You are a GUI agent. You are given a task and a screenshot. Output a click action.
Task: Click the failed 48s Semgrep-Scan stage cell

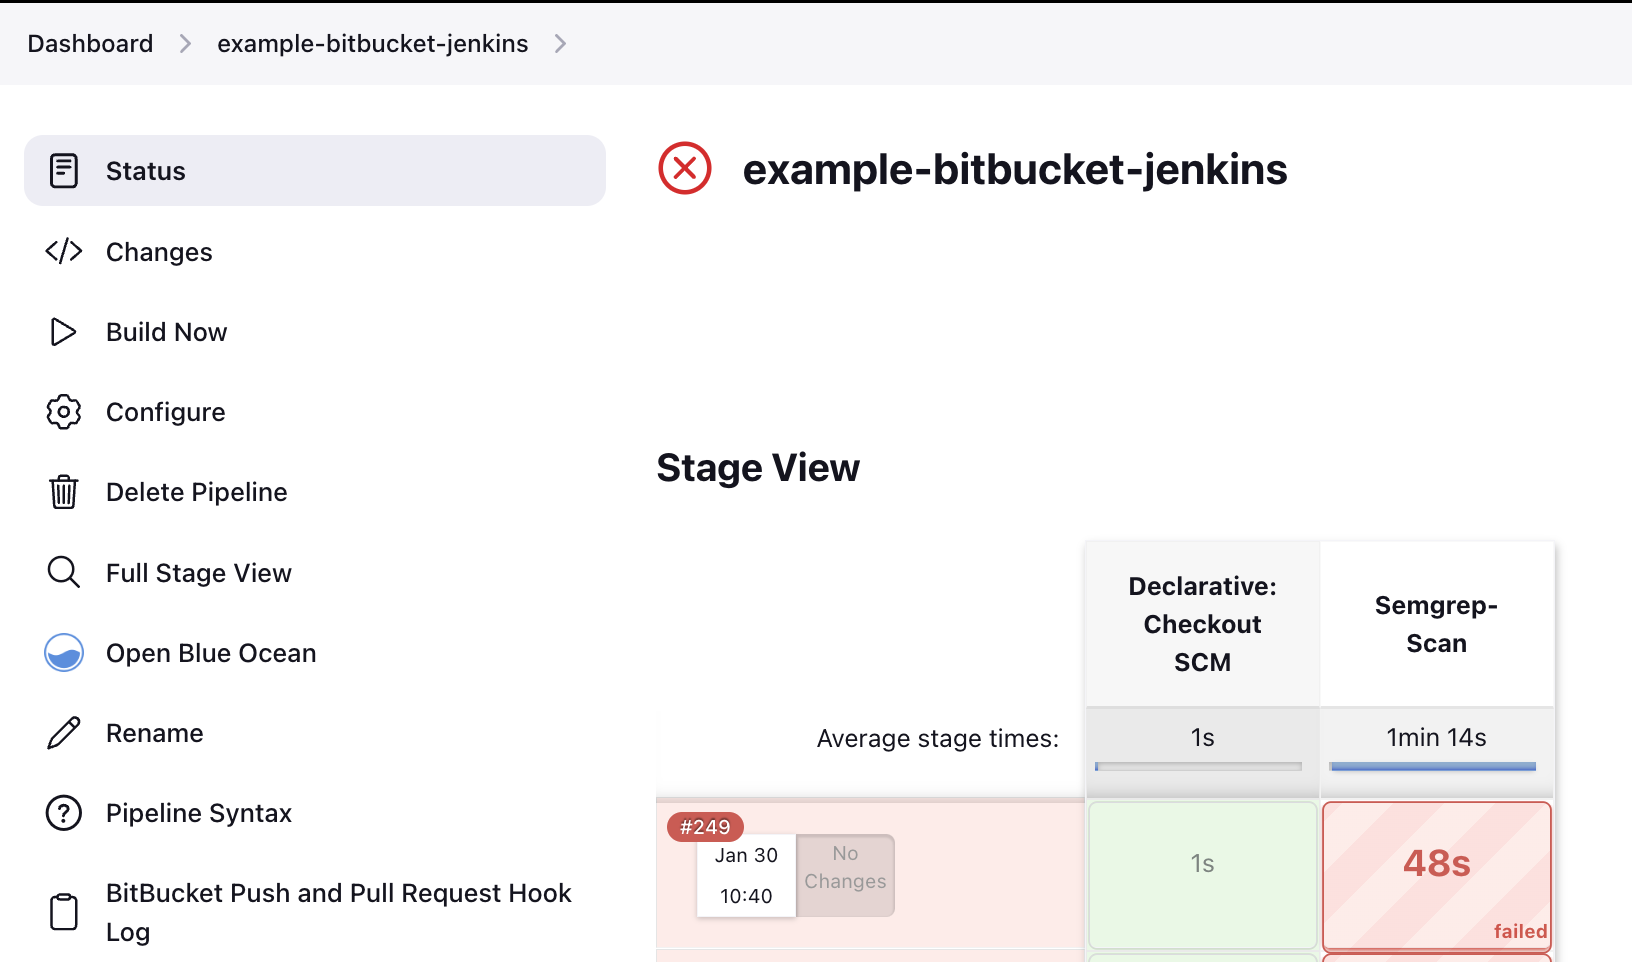(1436, 875)
